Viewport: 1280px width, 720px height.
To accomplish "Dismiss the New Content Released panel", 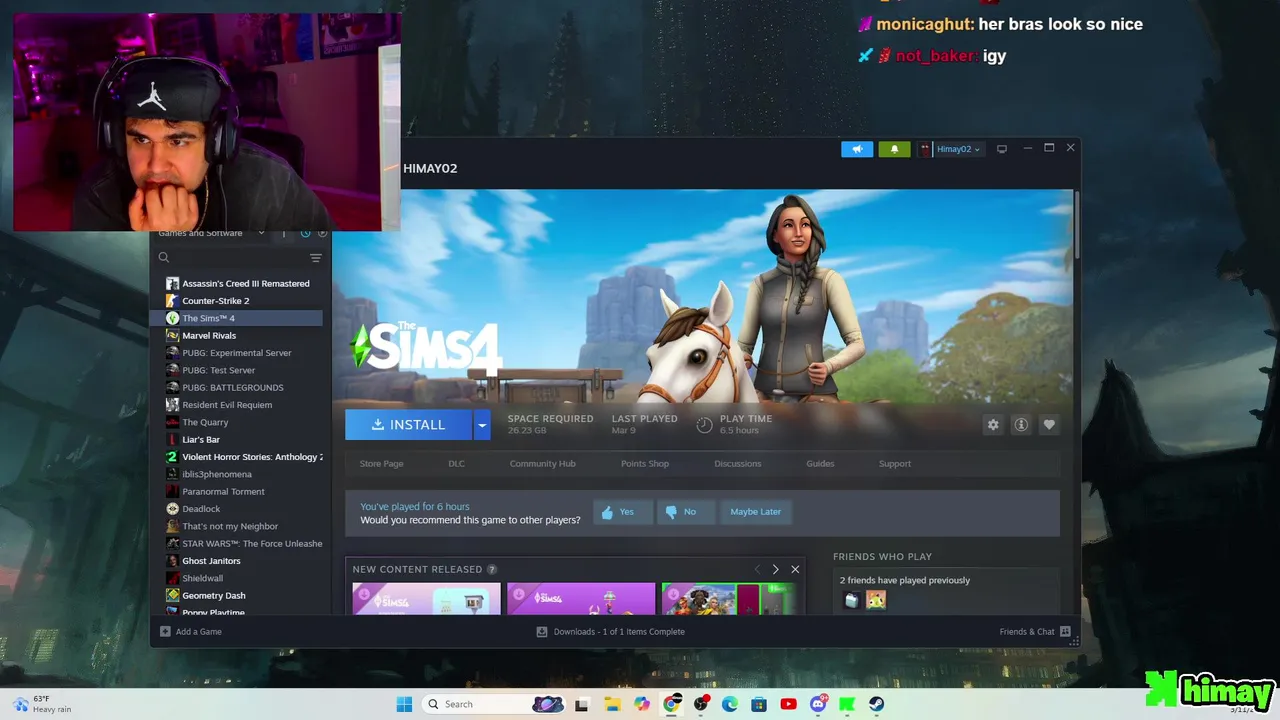I will (795, 569).
